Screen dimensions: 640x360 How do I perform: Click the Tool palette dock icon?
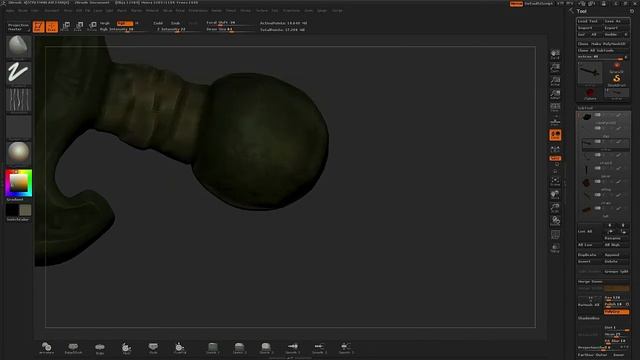coord(632,11)
